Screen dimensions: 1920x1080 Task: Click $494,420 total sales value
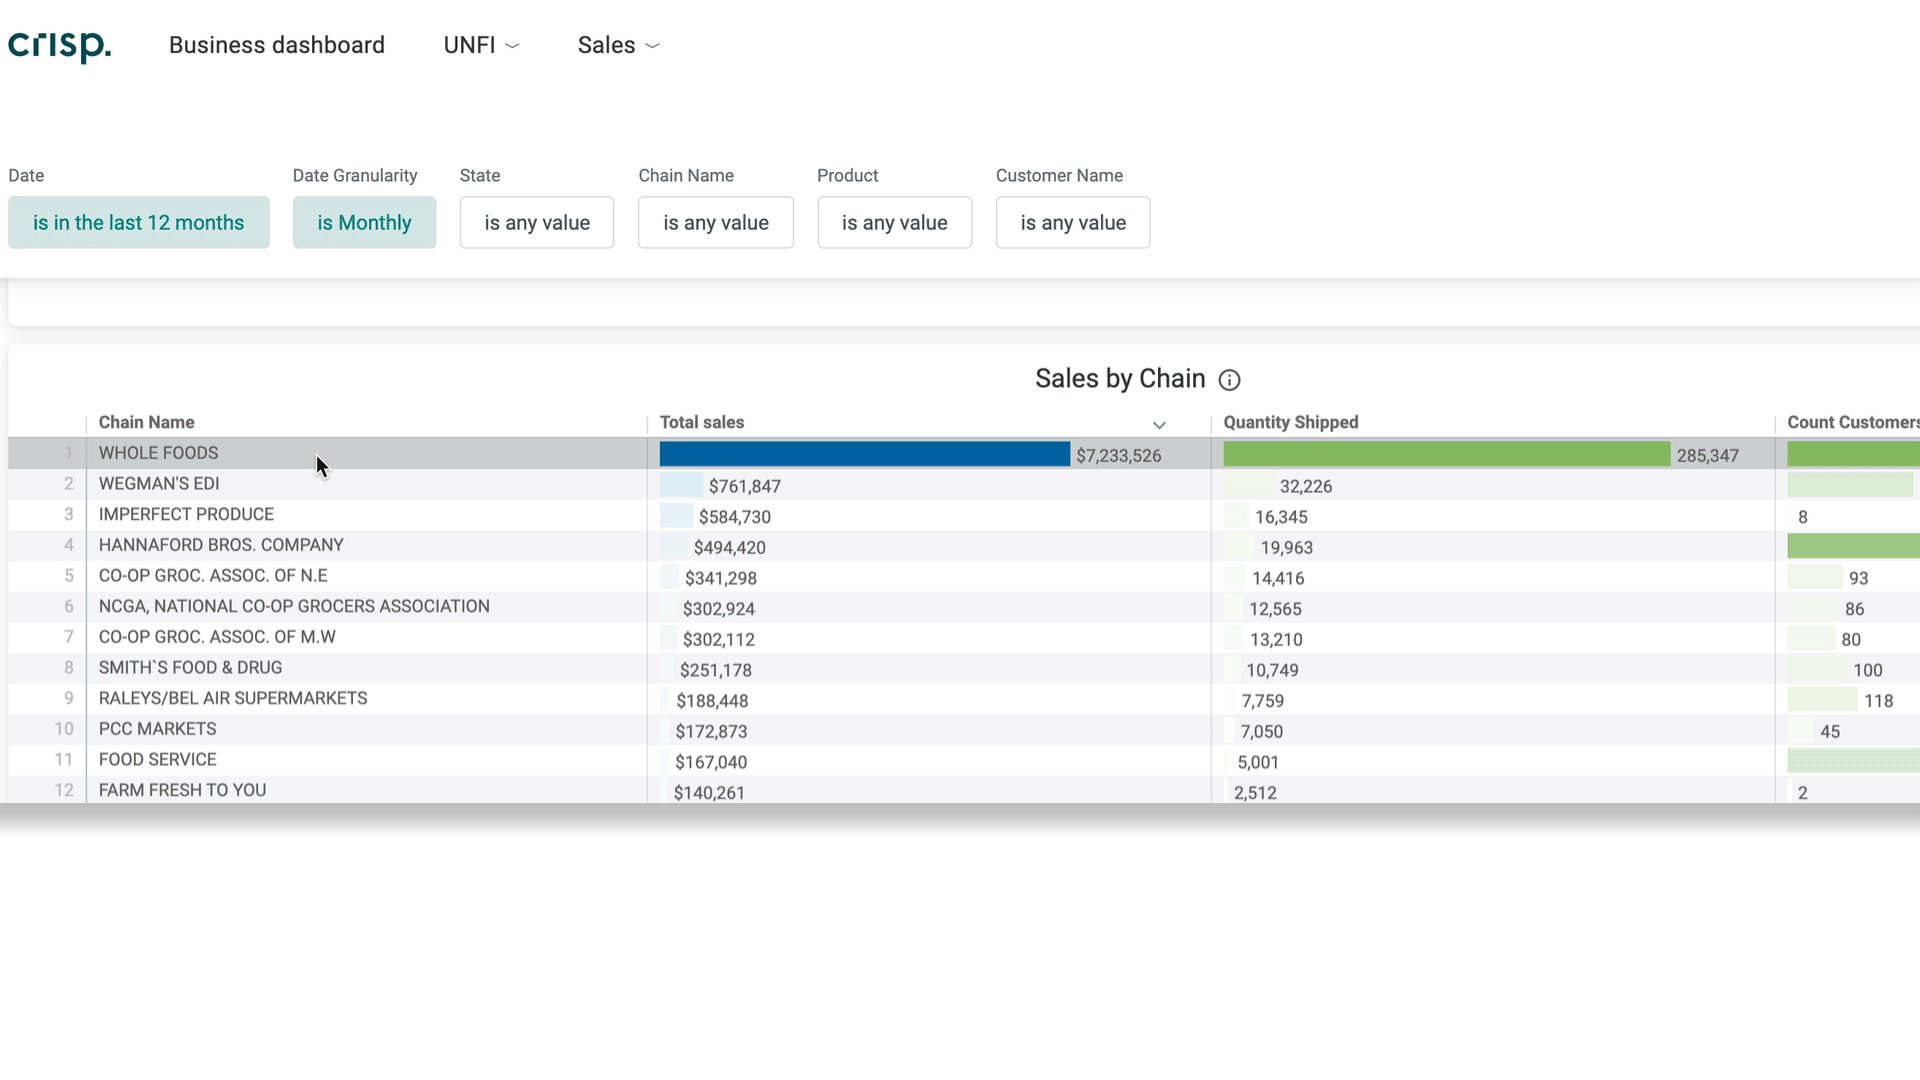point(729,548)
